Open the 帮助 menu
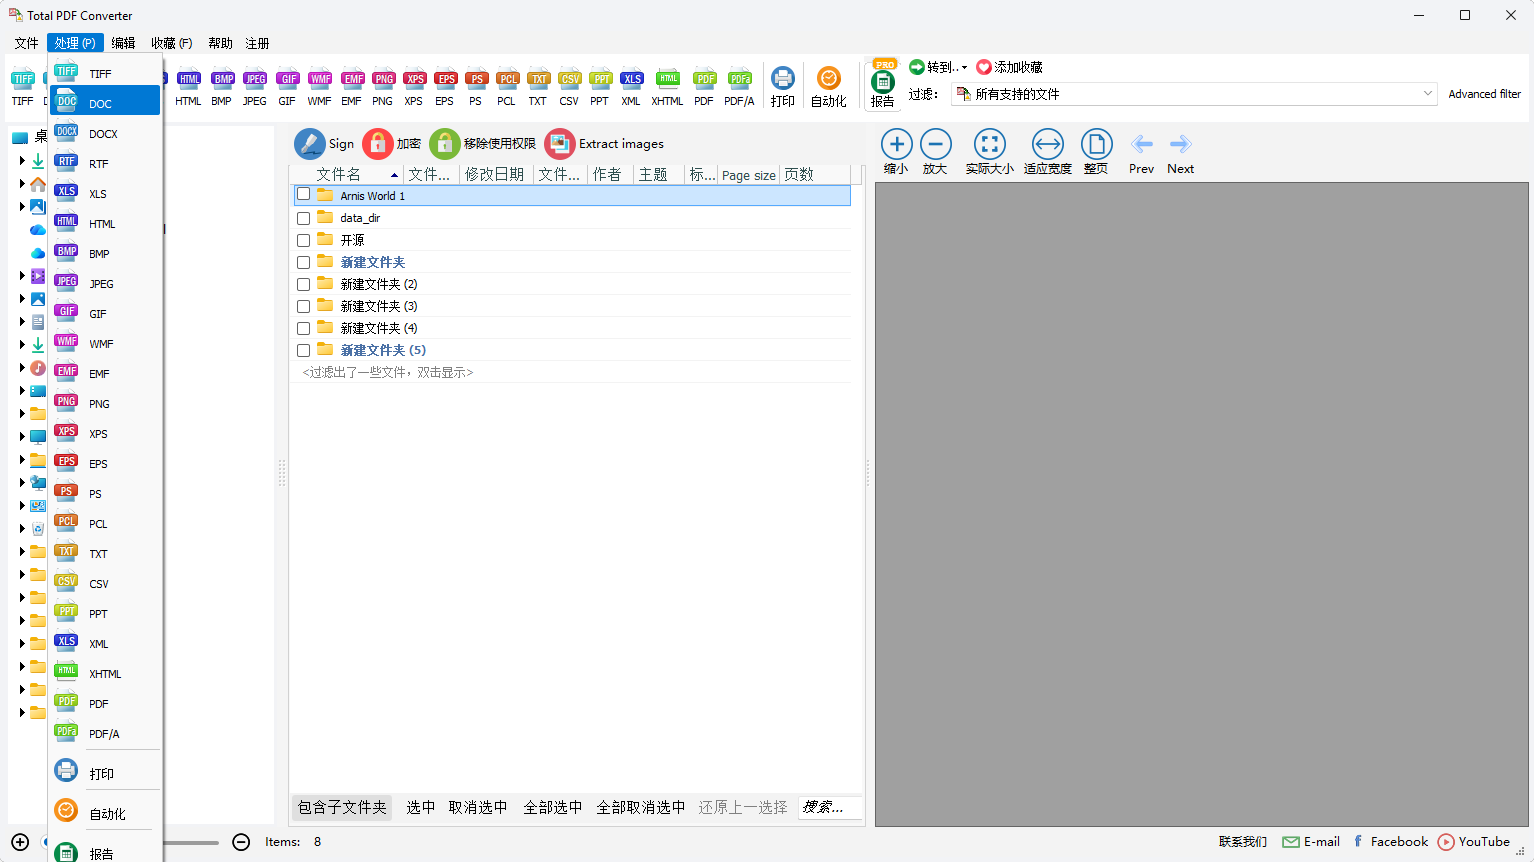This screenshot has width=1534, height=862. click(x=220, y=43)
